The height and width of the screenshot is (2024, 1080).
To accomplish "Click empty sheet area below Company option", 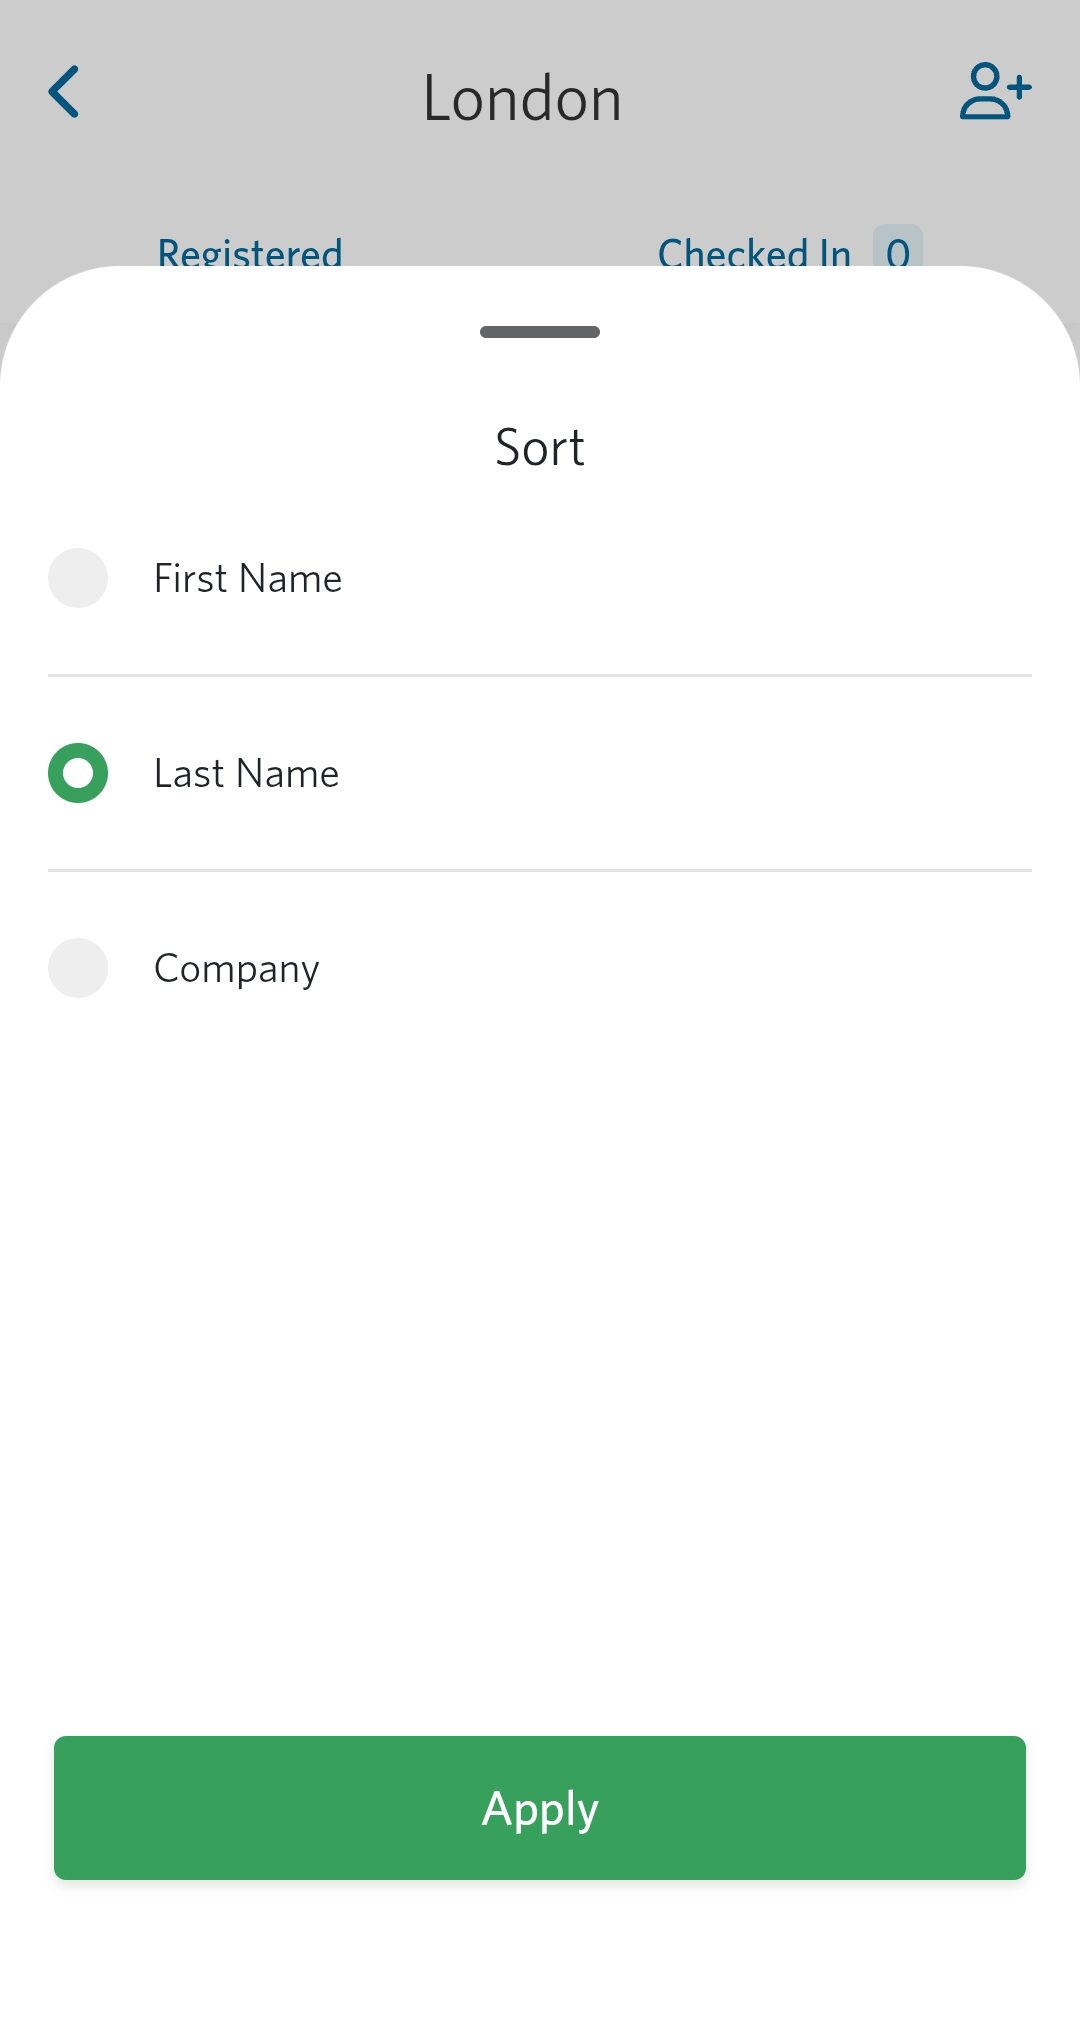I will click(x=540, y=1350).
